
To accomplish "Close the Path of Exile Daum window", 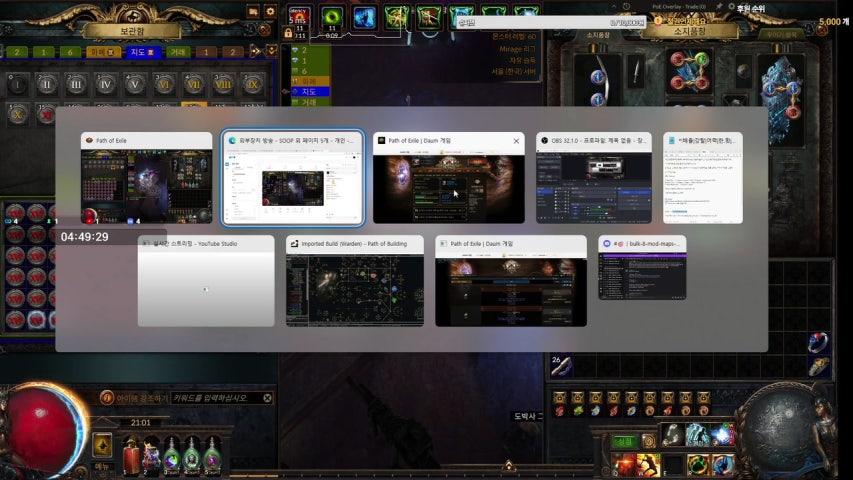I will tap(516, 141).
